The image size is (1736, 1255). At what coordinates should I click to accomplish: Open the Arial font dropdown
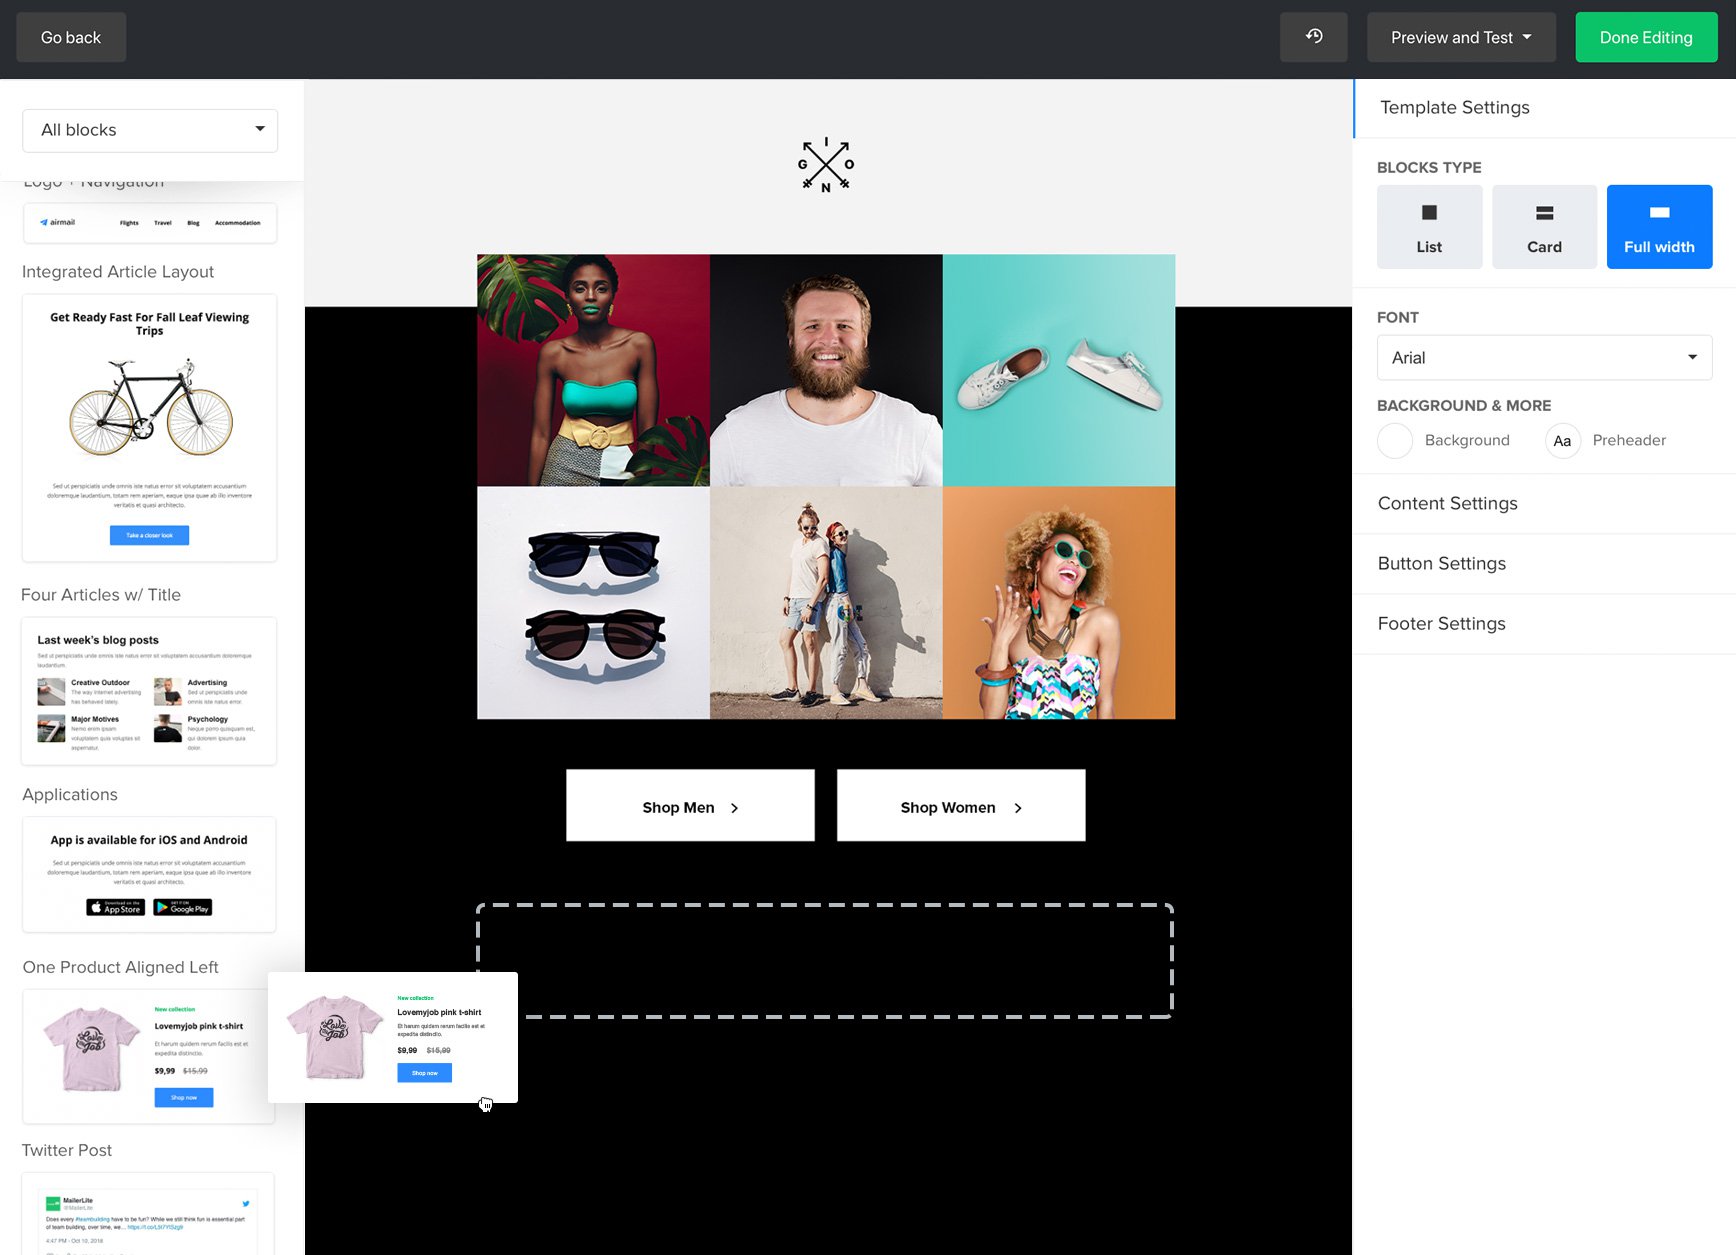[1544, 358]
